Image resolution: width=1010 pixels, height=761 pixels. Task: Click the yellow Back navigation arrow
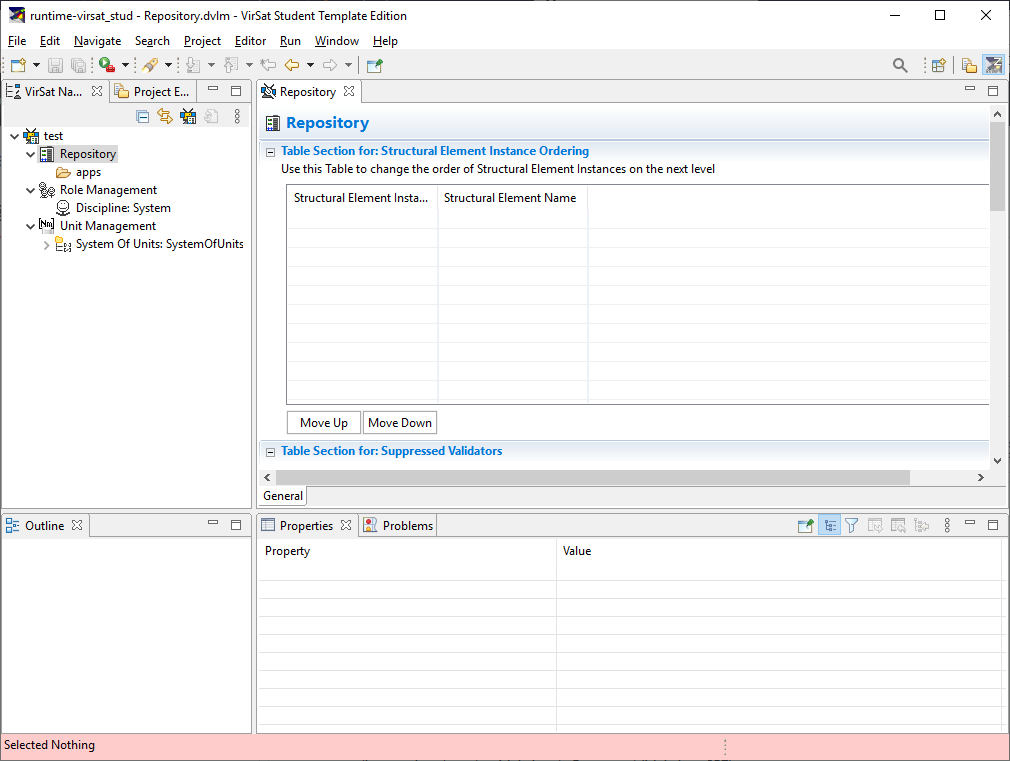coord(292,65)
